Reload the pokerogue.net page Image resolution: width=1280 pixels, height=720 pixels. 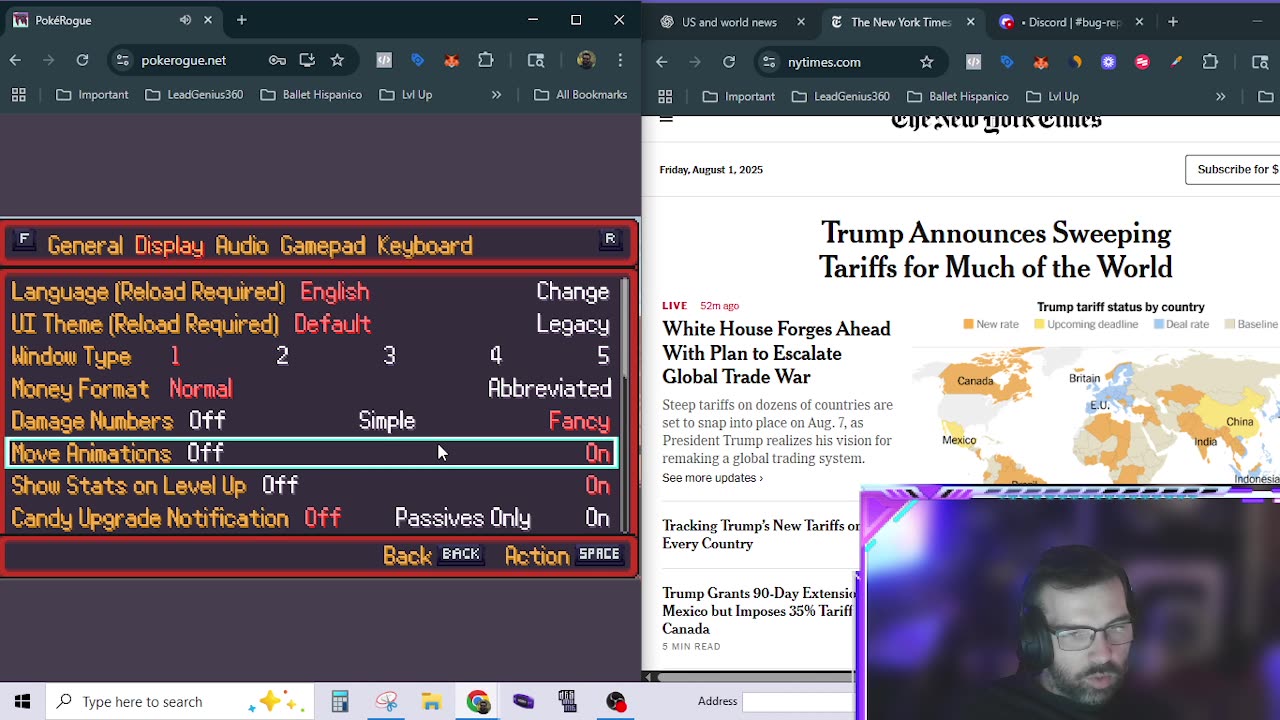pos(82,60)
